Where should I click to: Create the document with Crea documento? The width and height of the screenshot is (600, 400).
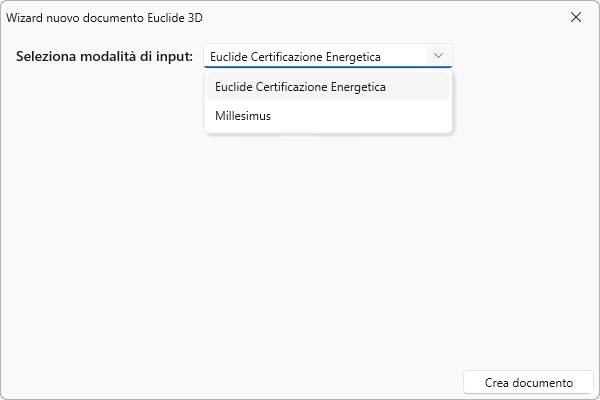(528, 383)
